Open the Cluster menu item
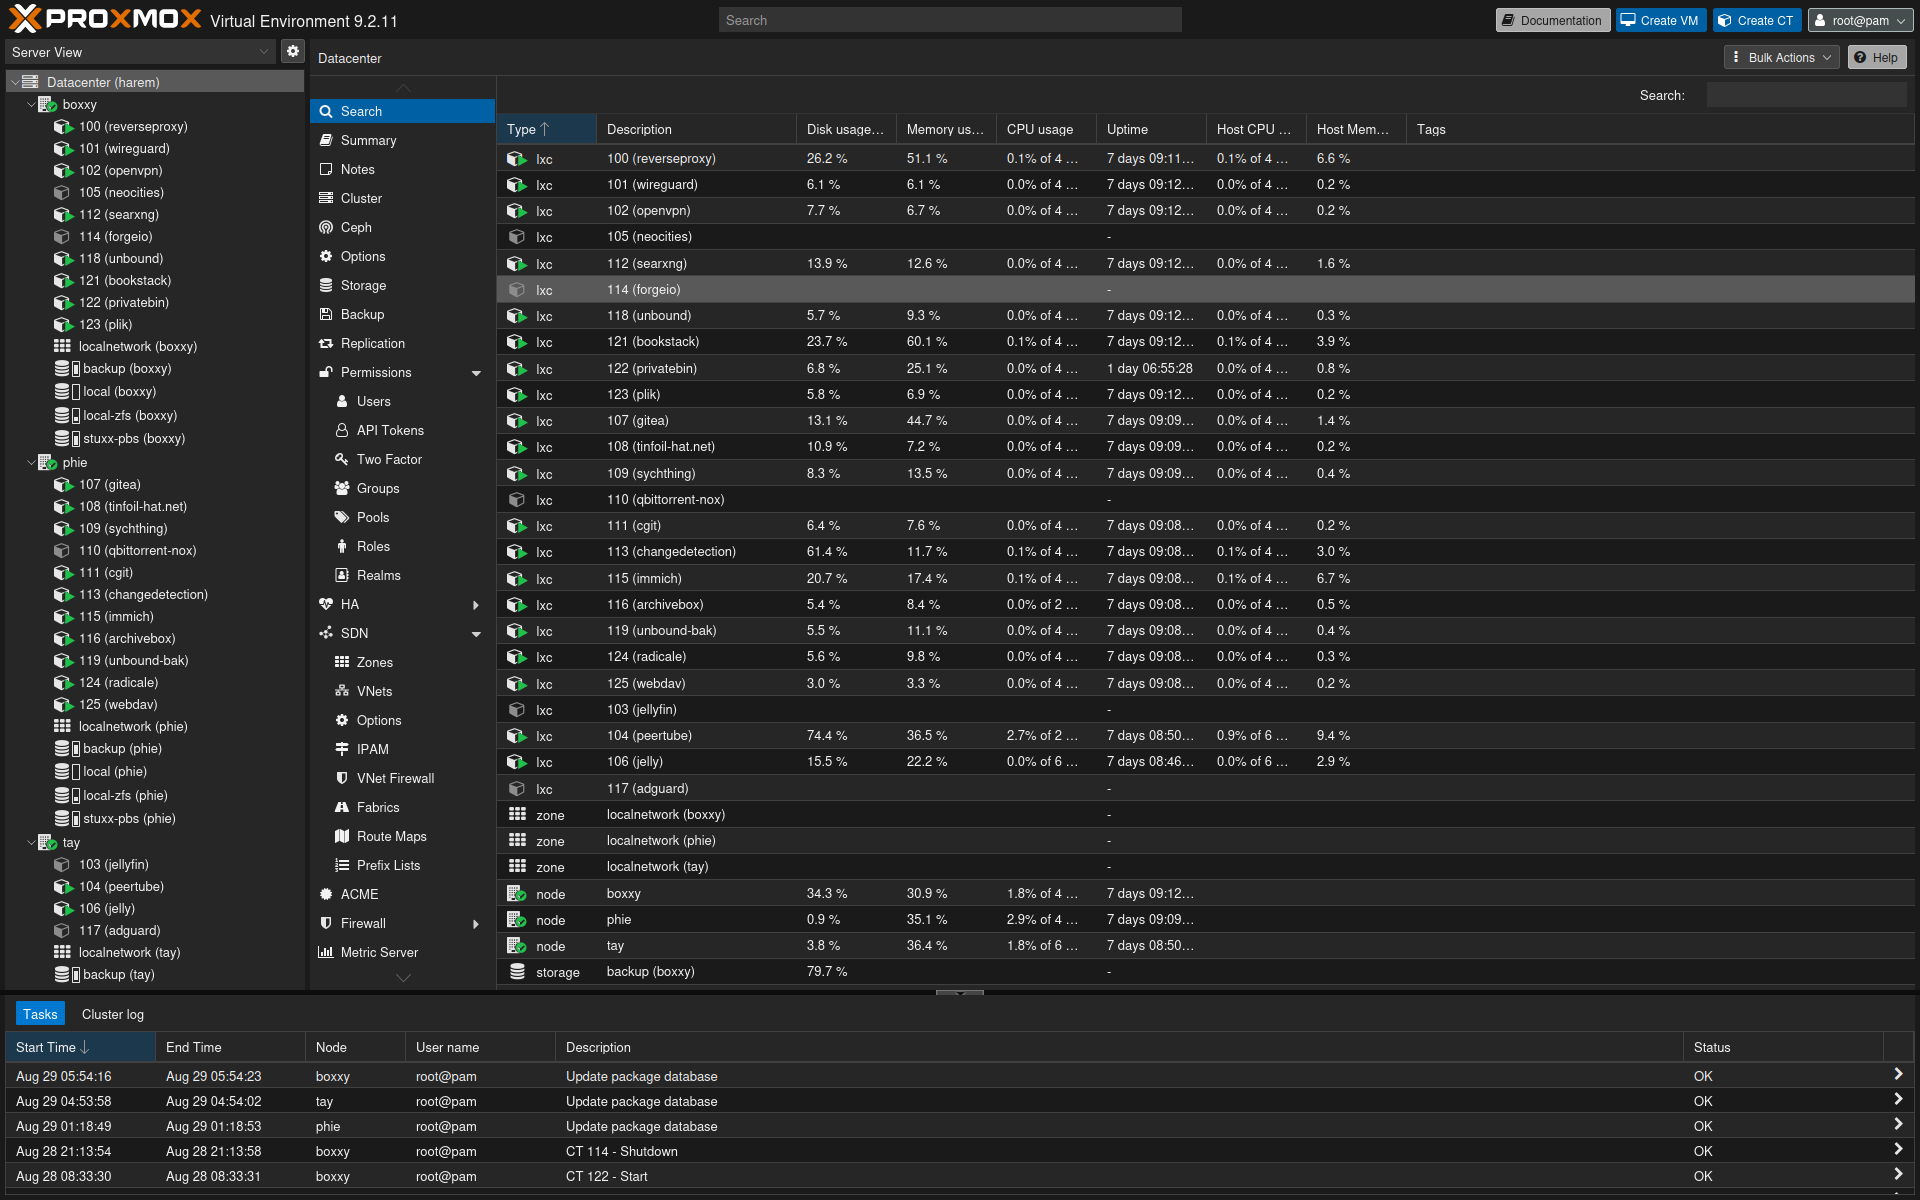The image size is (1920, 1200). [x=403, y=198]
